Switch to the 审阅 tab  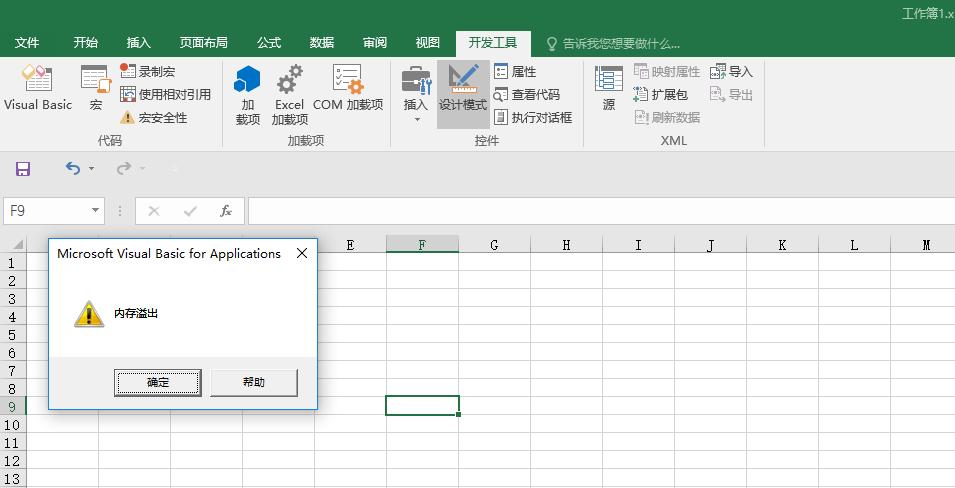(x=375, y=43)
